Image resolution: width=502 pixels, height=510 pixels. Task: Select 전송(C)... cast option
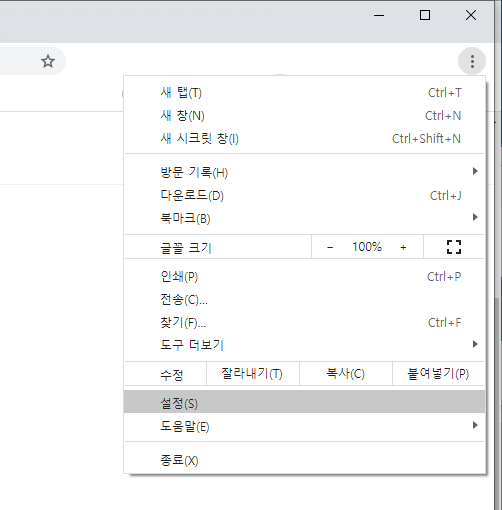(304, 300)
